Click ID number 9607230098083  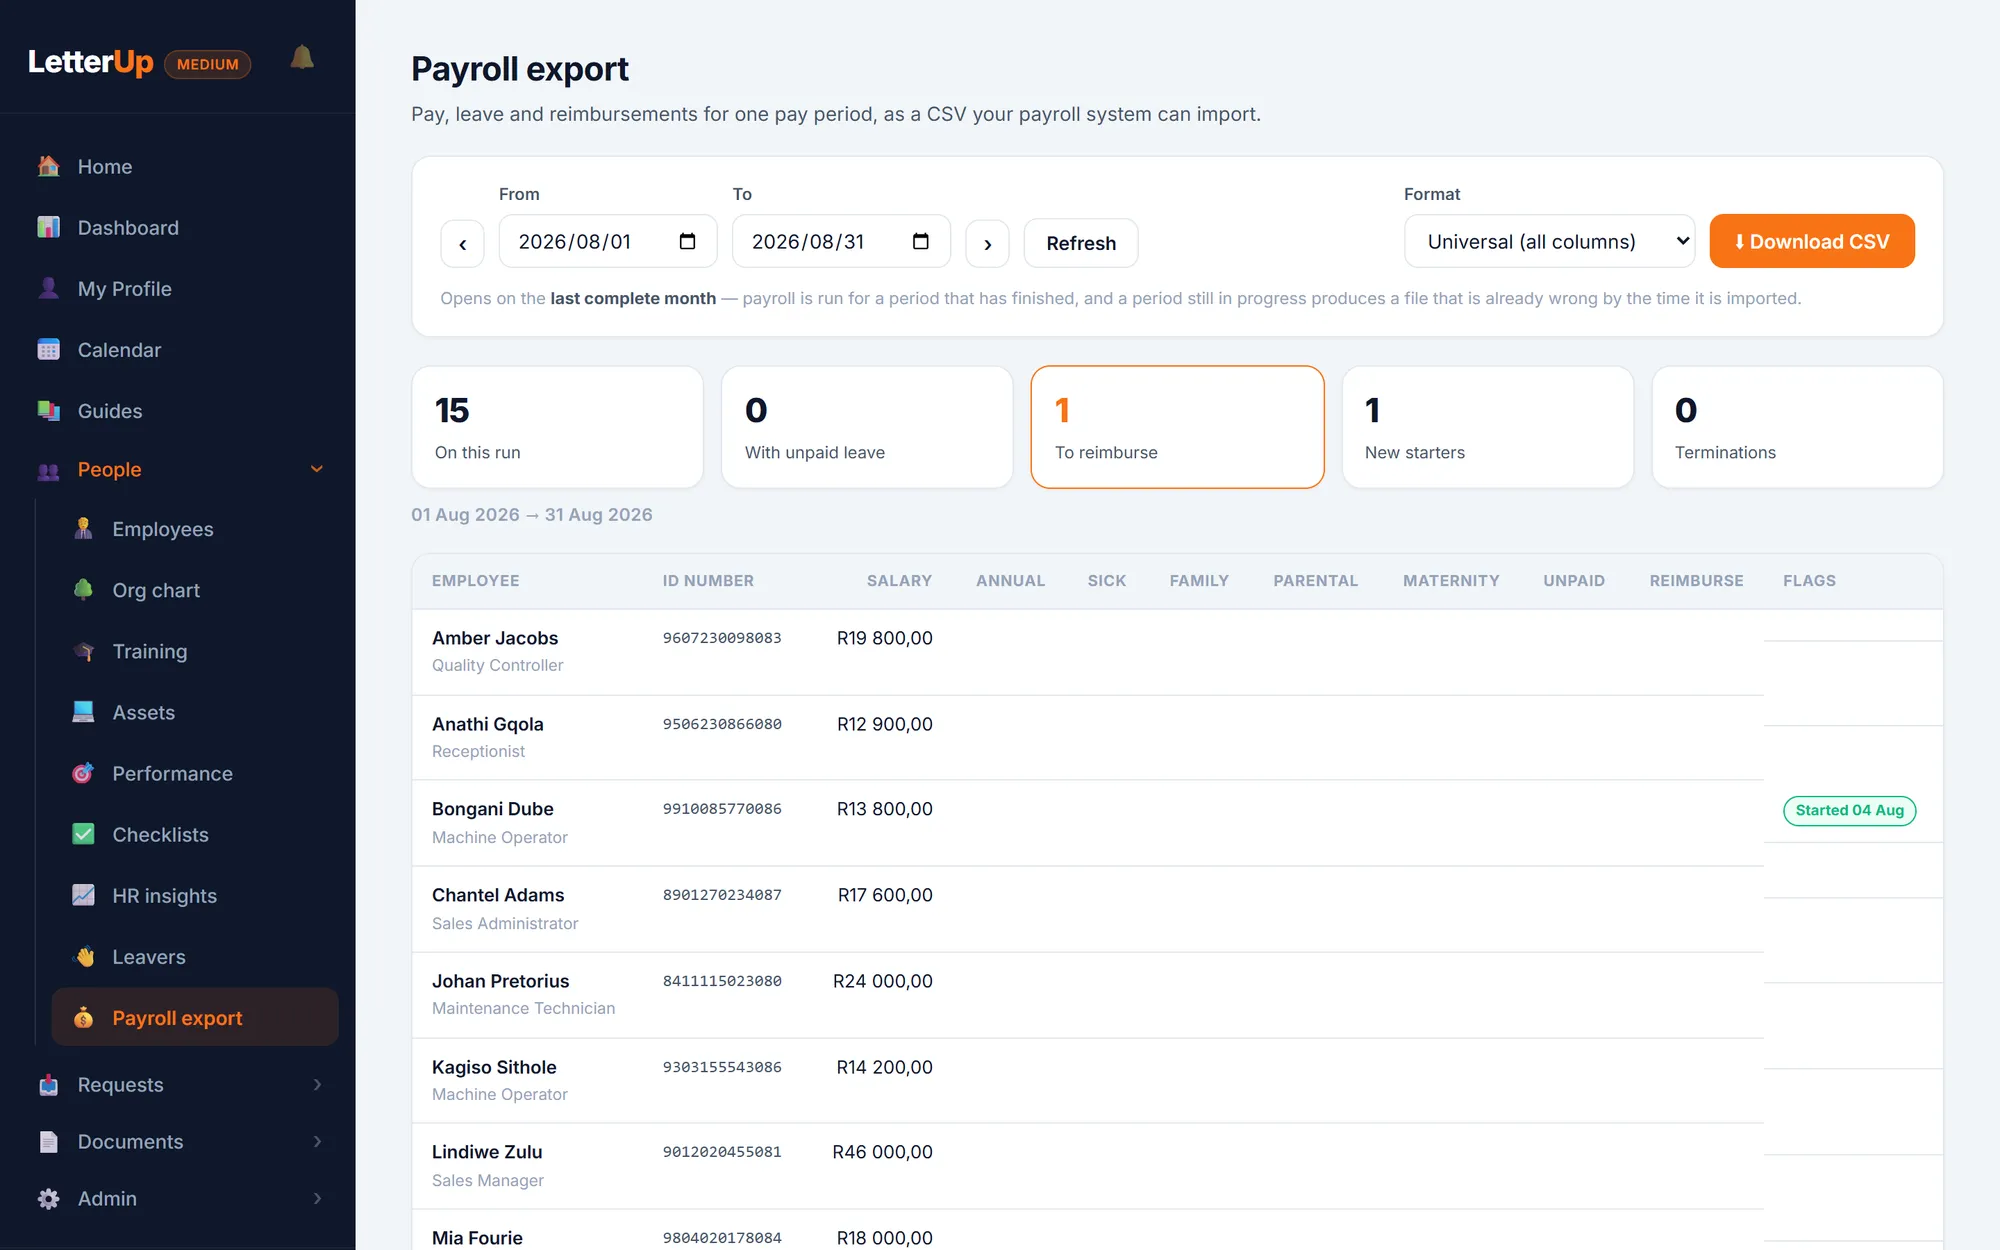(x=722, y=638)
